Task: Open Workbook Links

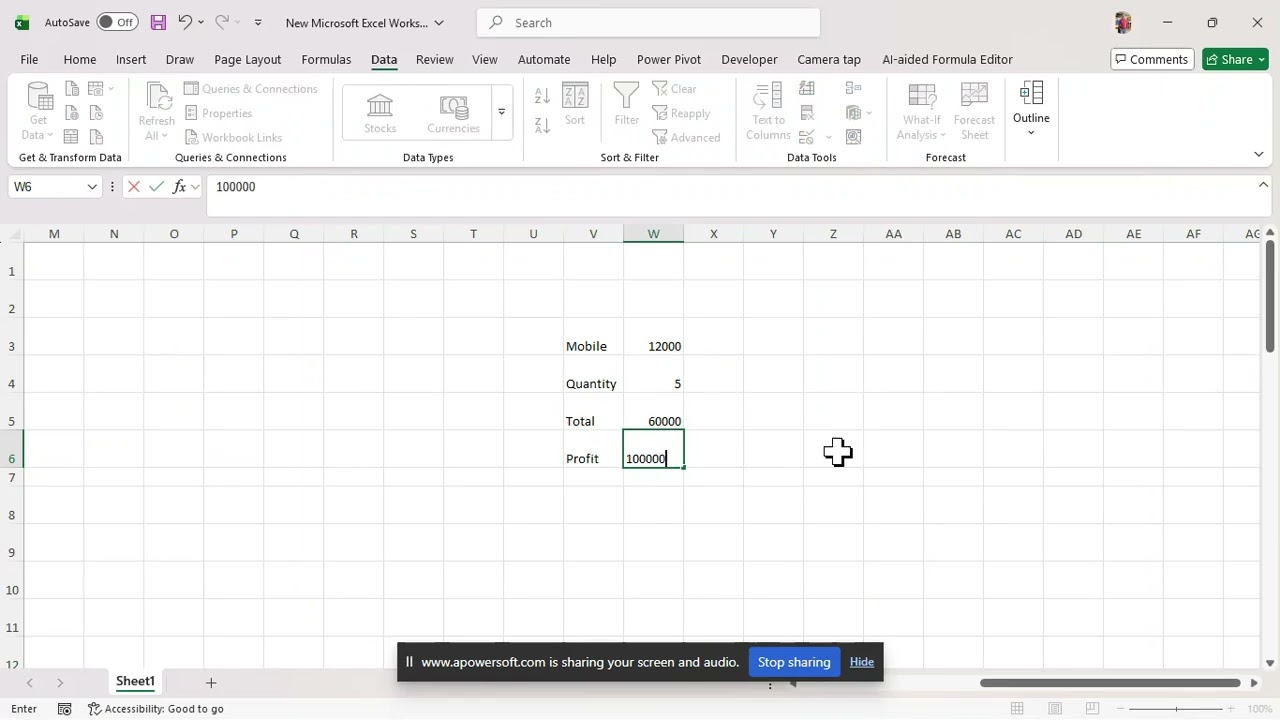Action: [233, 137]
